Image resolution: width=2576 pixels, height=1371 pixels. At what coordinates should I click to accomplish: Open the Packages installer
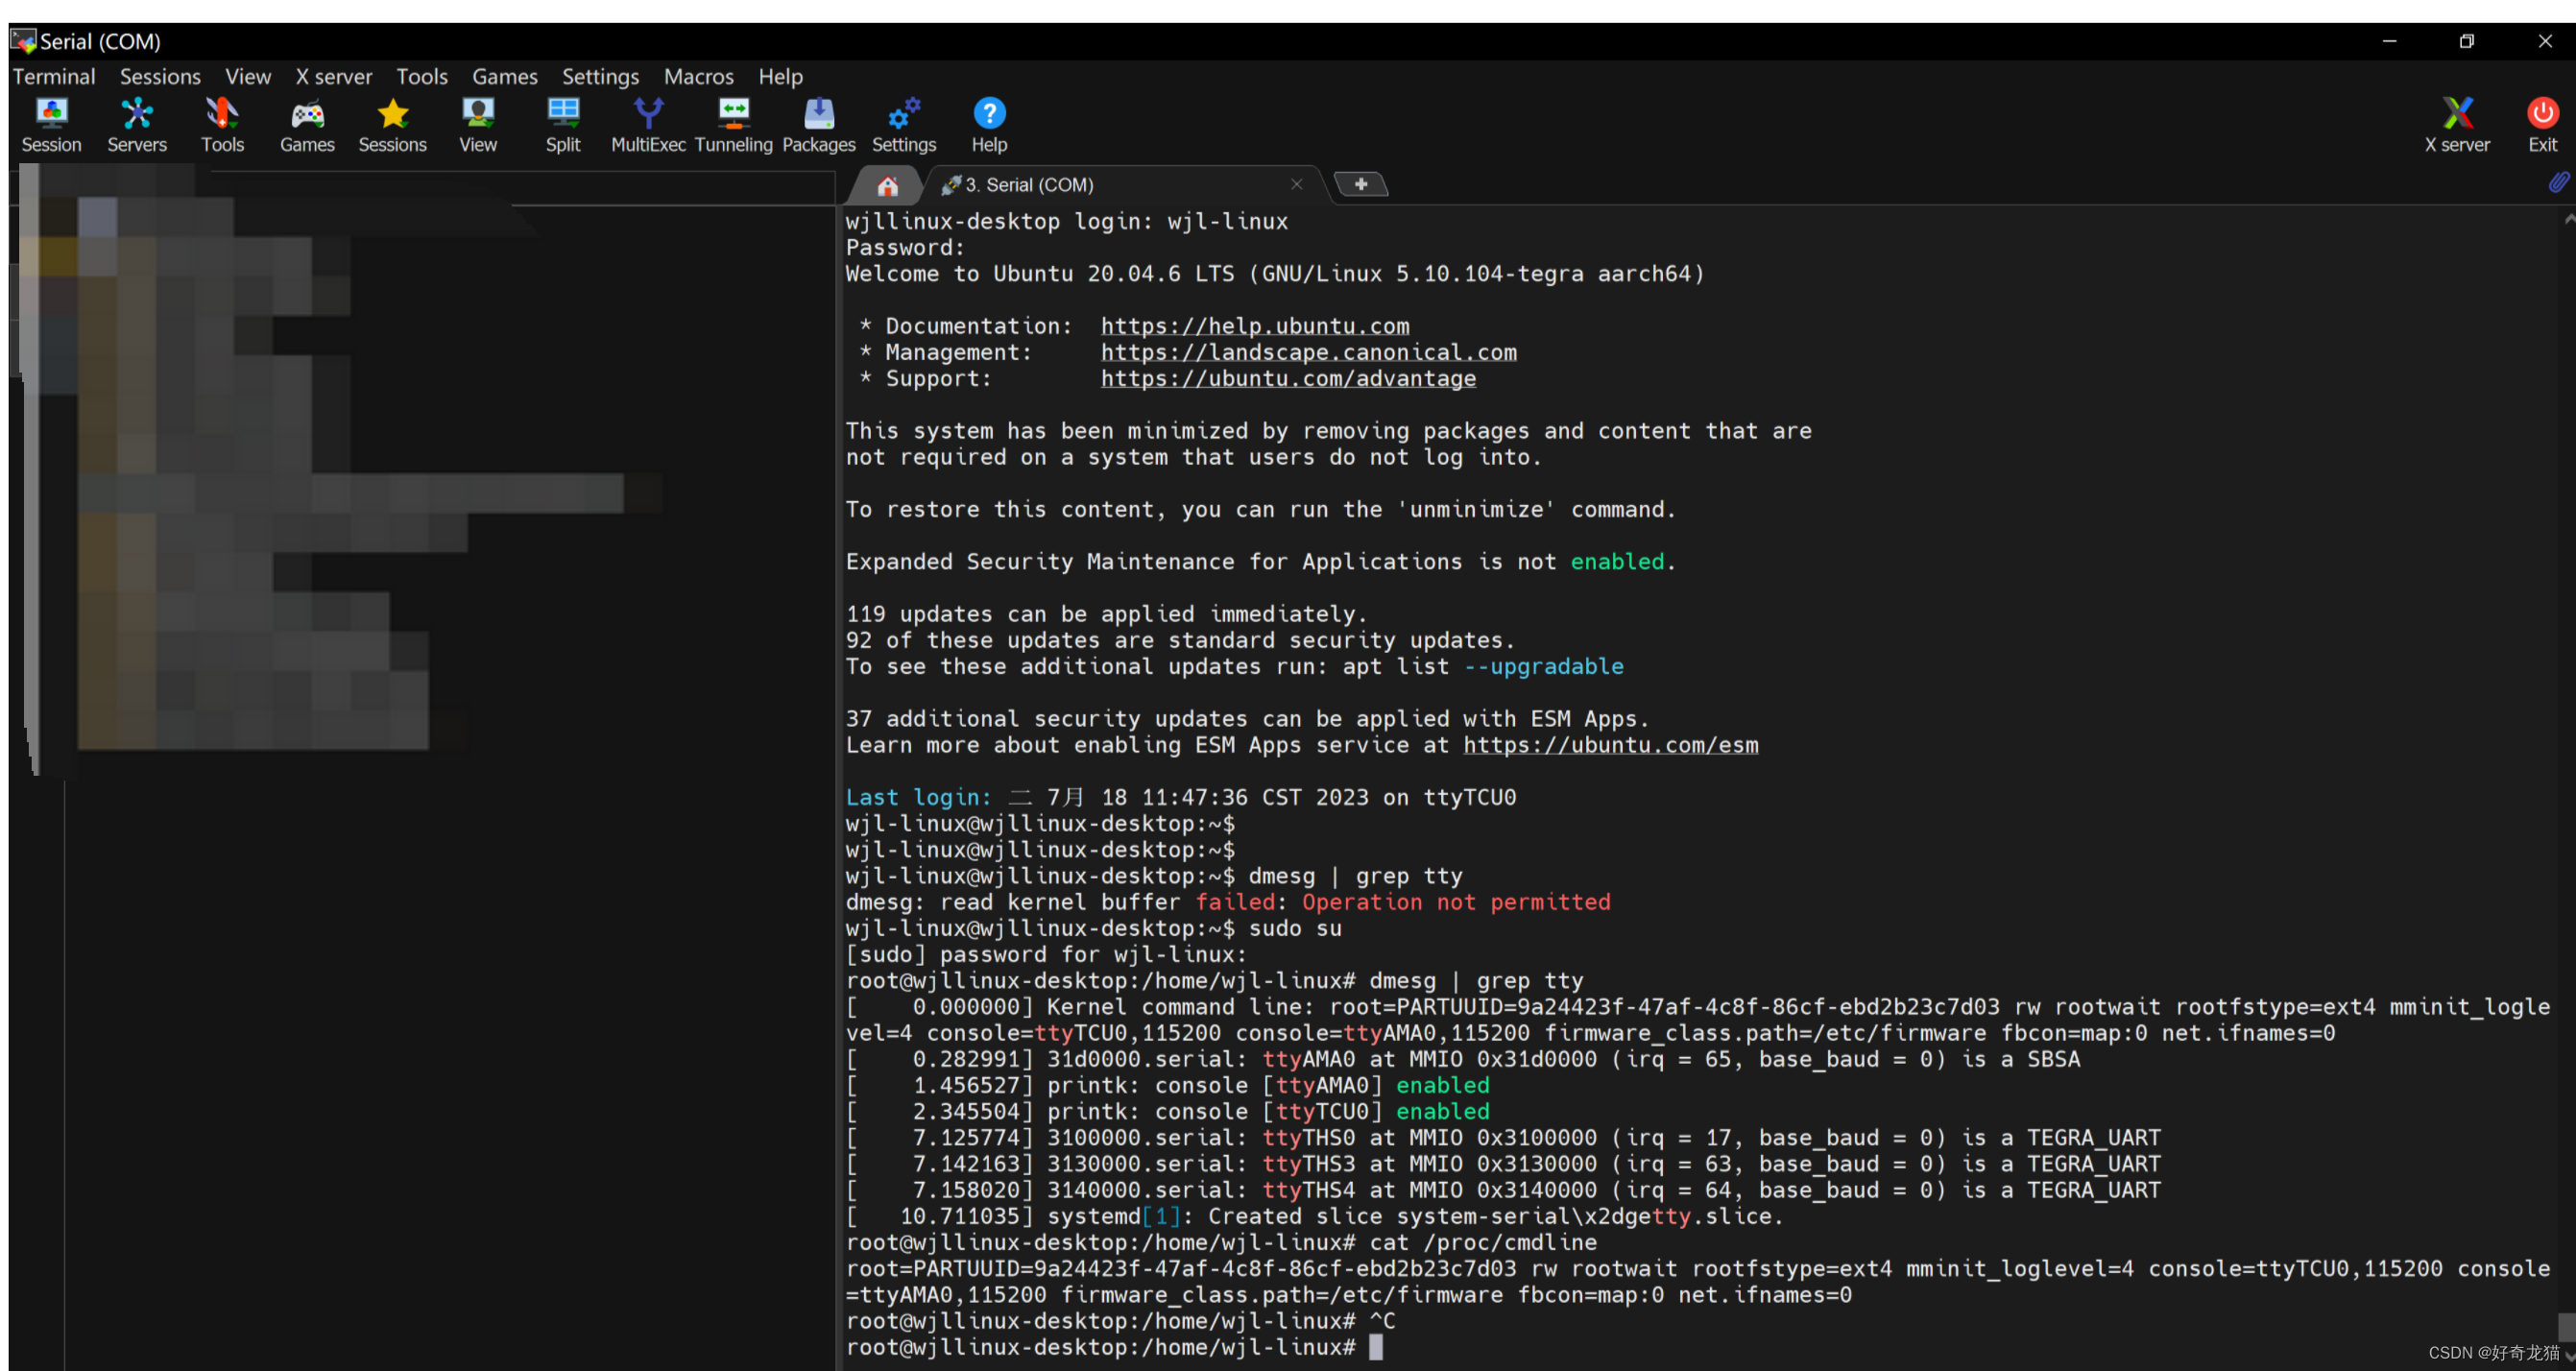818,122
